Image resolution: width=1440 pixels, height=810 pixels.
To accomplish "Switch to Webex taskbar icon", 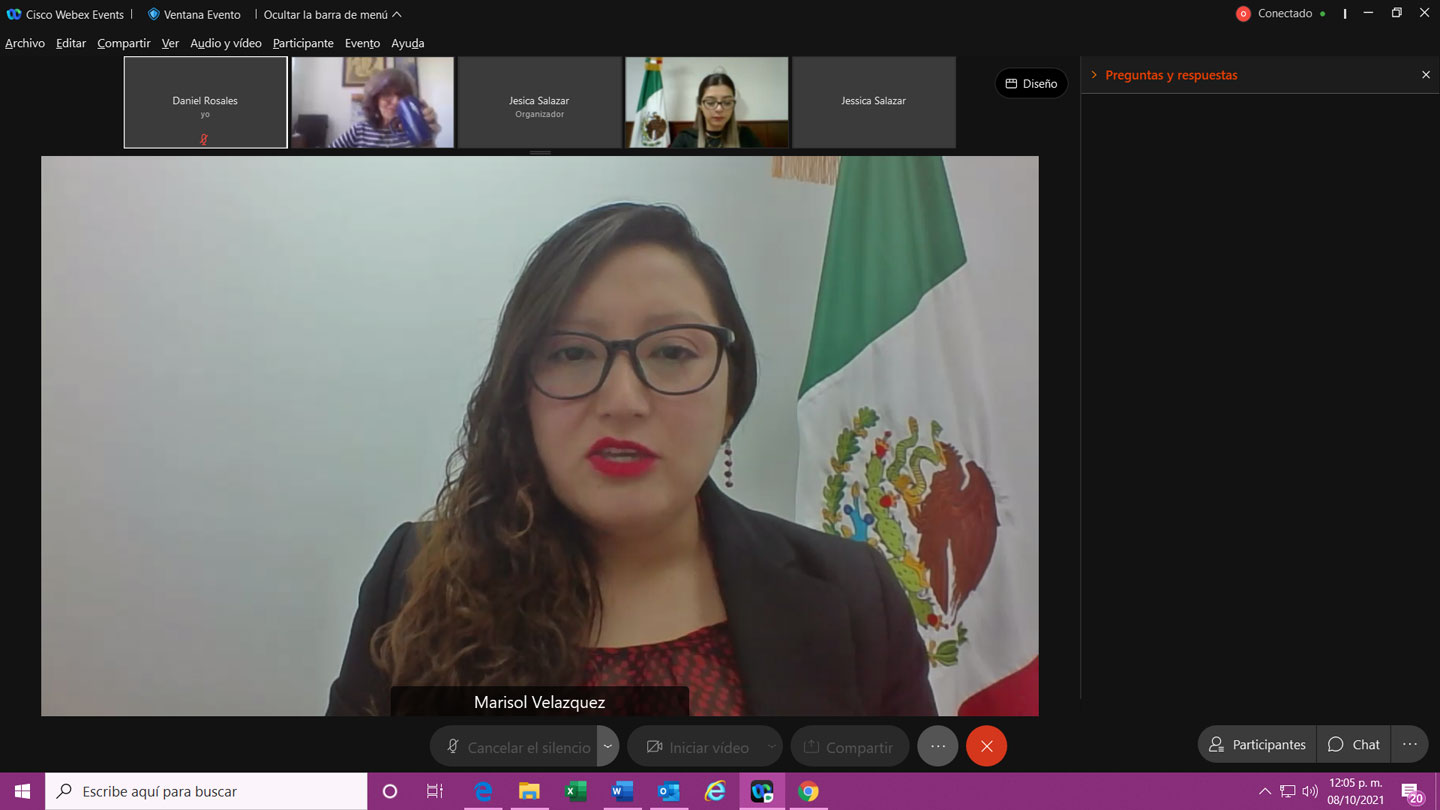I will click(x=762, y=791).
